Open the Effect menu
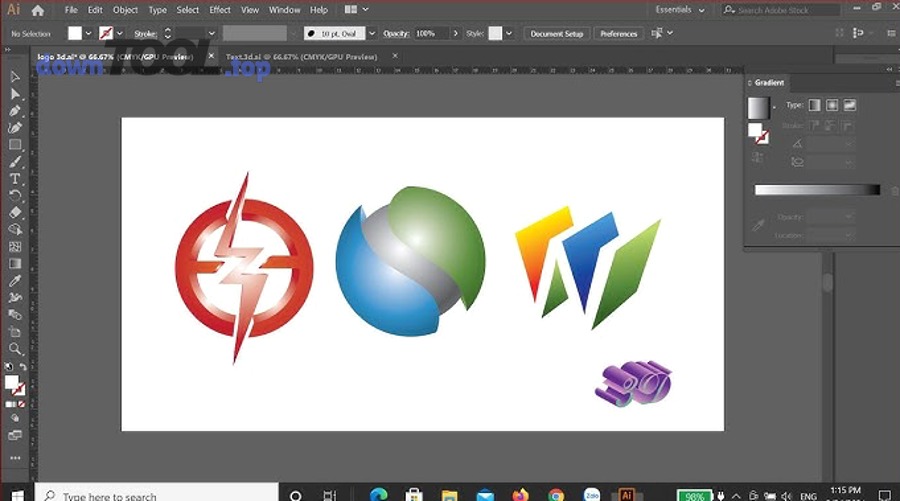The height and width of the screenshot is (501, 900). [220, 10]
